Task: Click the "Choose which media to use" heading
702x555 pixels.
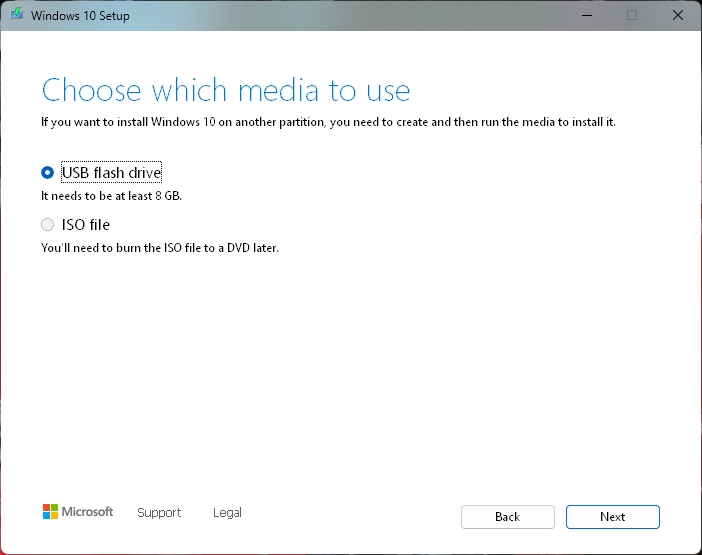Action: (x=226, y=90)
